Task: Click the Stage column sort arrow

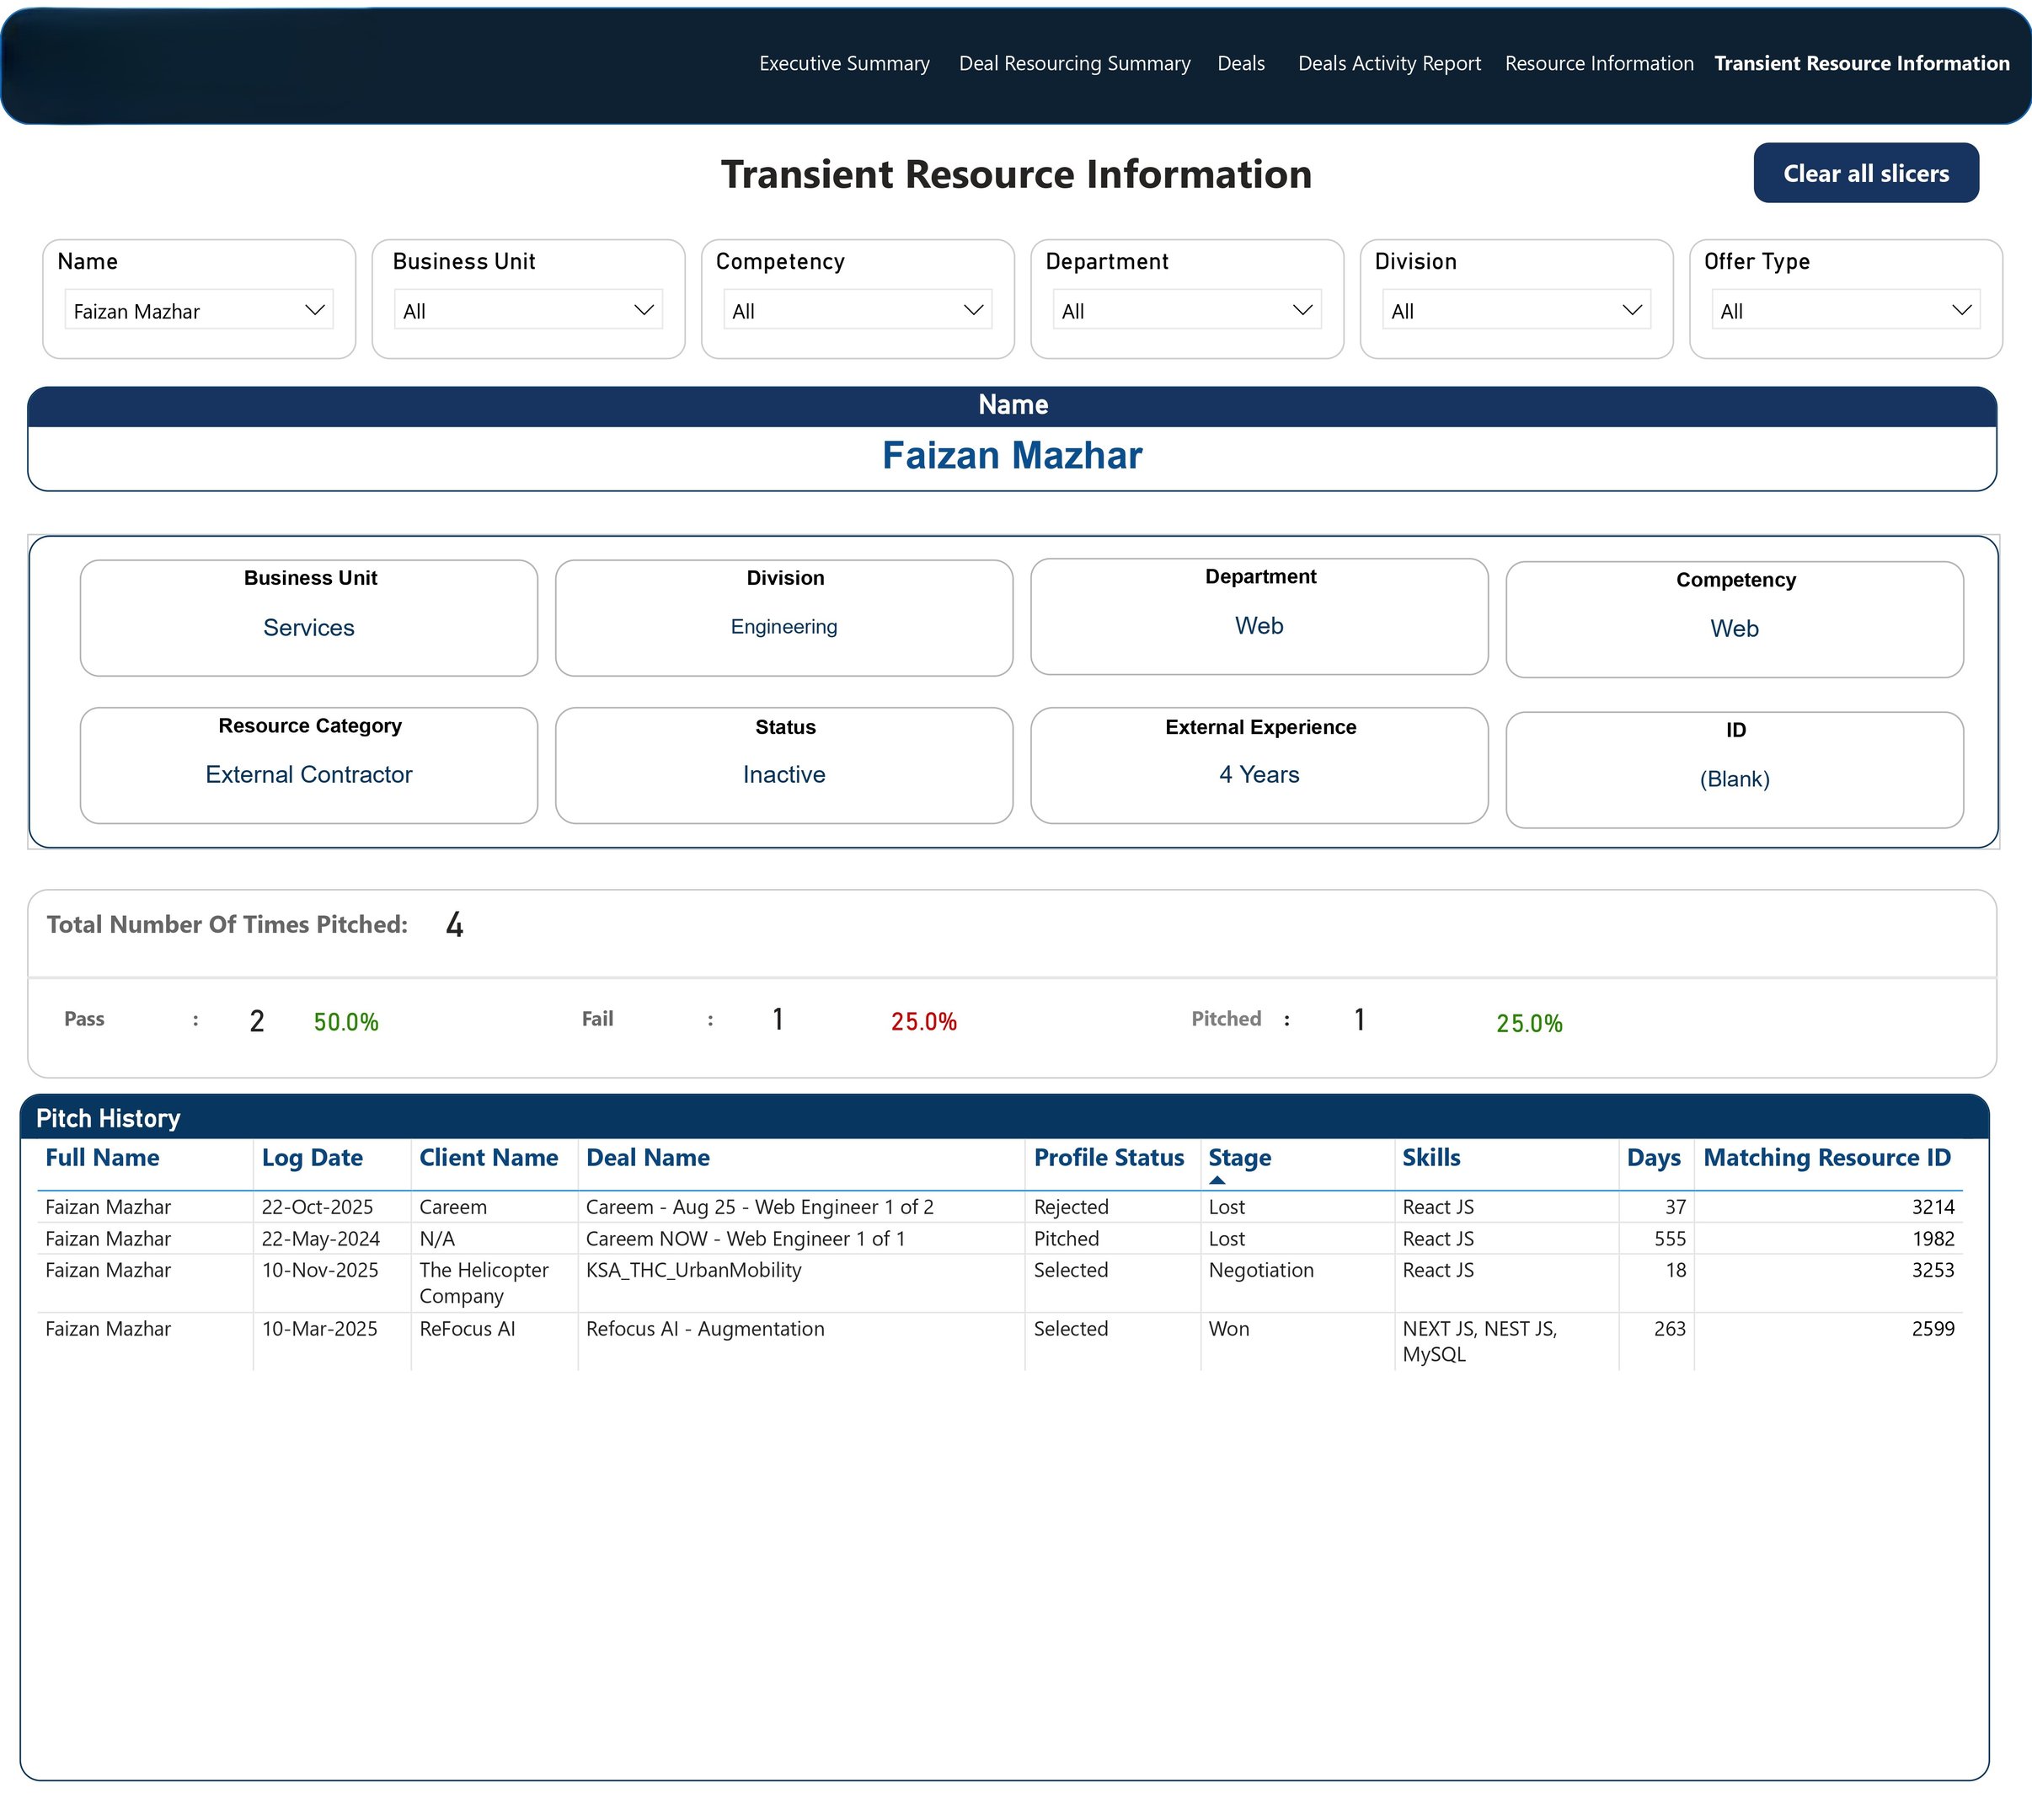Action: point(1217,1180)
